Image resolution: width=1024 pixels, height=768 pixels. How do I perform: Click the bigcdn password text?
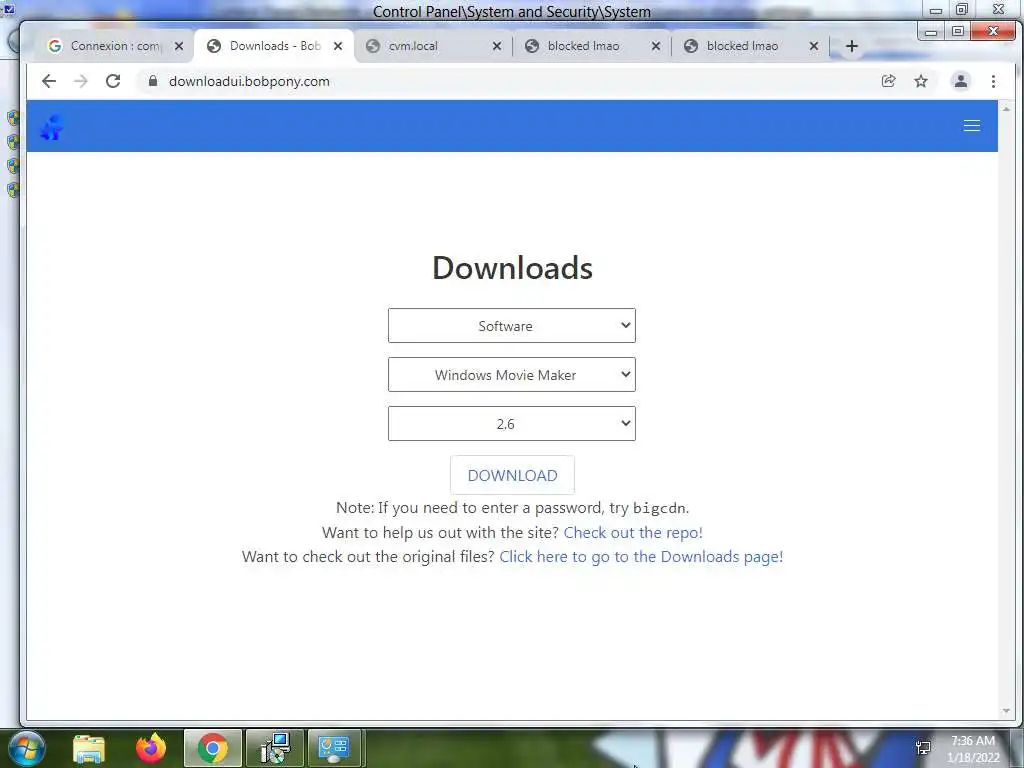pos(659,508)
